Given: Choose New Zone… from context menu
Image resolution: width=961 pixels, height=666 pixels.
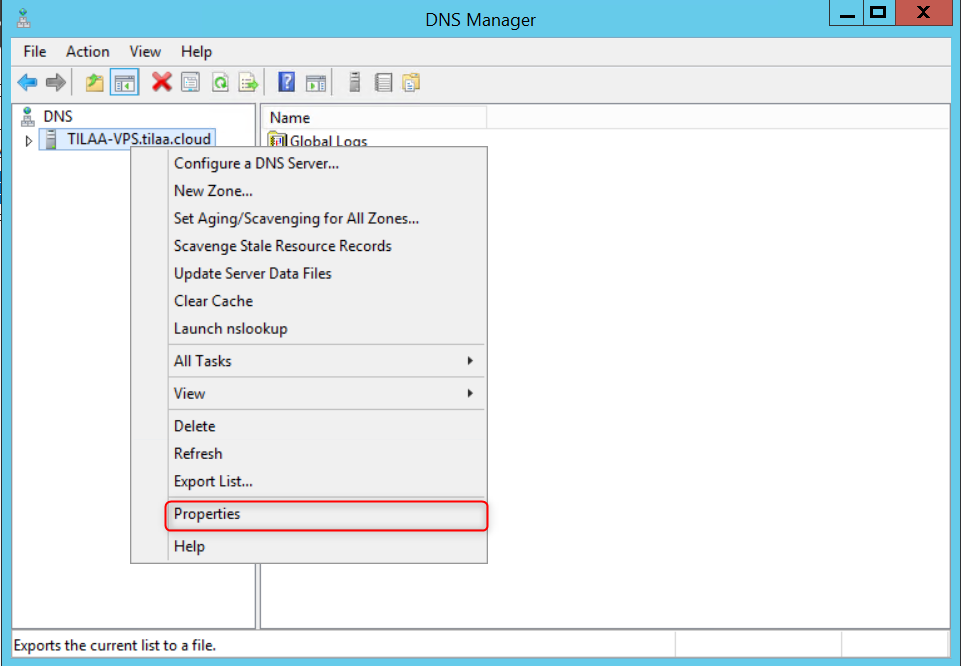Looking at the screenshot, I should (327, 191).
